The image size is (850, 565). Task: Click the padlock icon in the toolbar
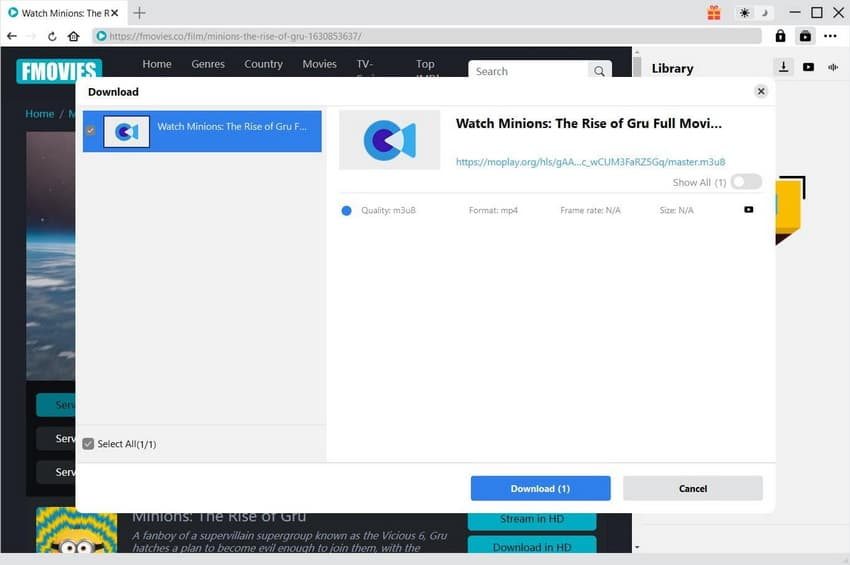pos(780,36)
